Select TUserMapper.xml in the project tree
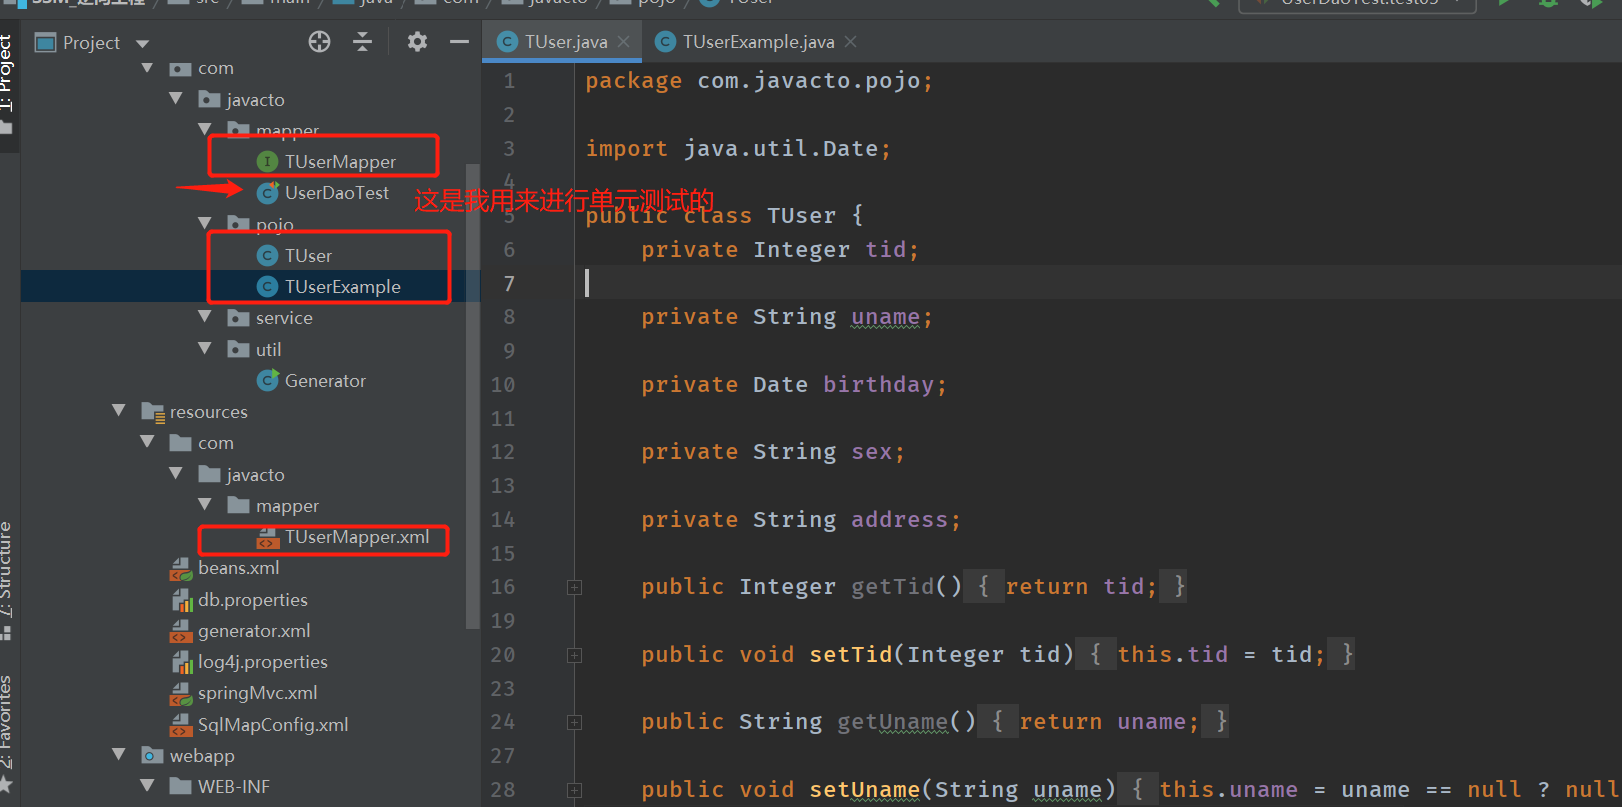 coord(357,537)
